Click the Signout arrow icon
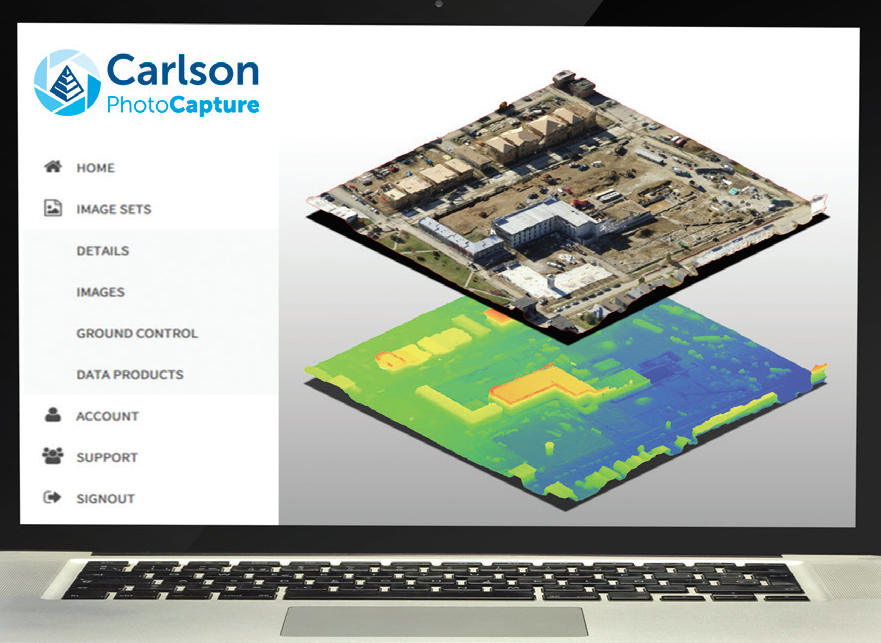The height and width of the screenshot is (643, 881). (x=52, y=497)
